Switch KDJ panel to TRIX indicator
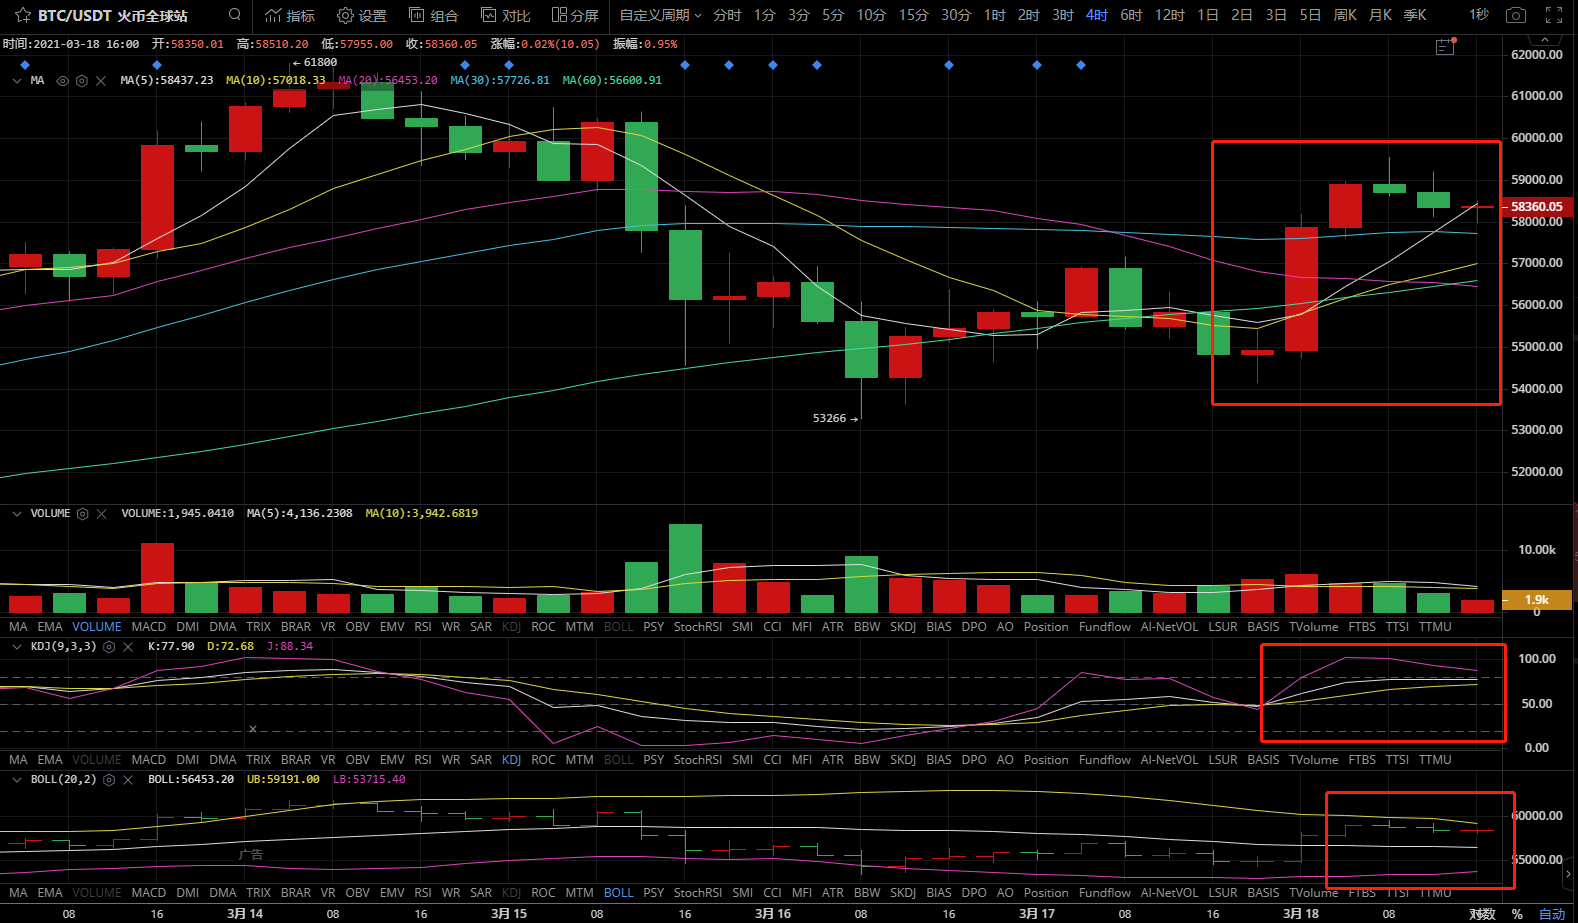1578x923 pixels. (259, 760)
